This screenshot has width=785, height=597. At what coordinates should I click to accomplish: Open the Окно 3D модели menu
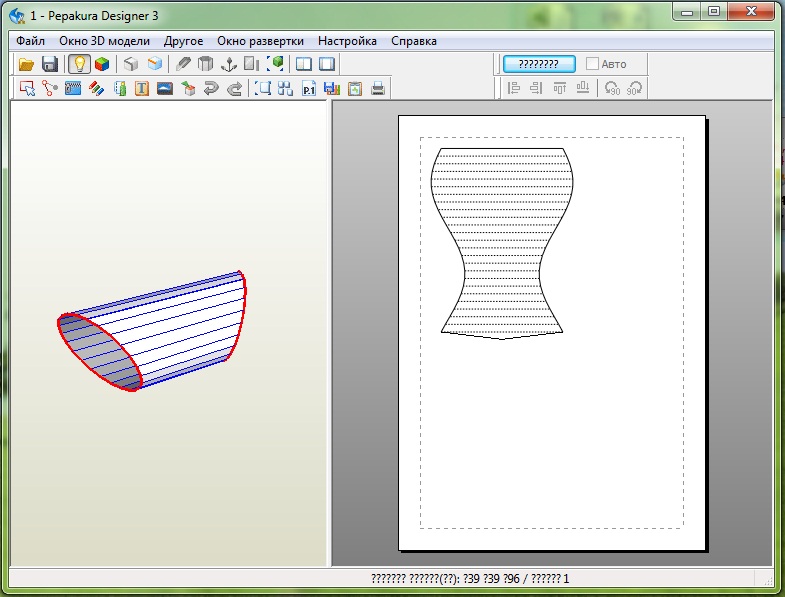click(104, 41)
